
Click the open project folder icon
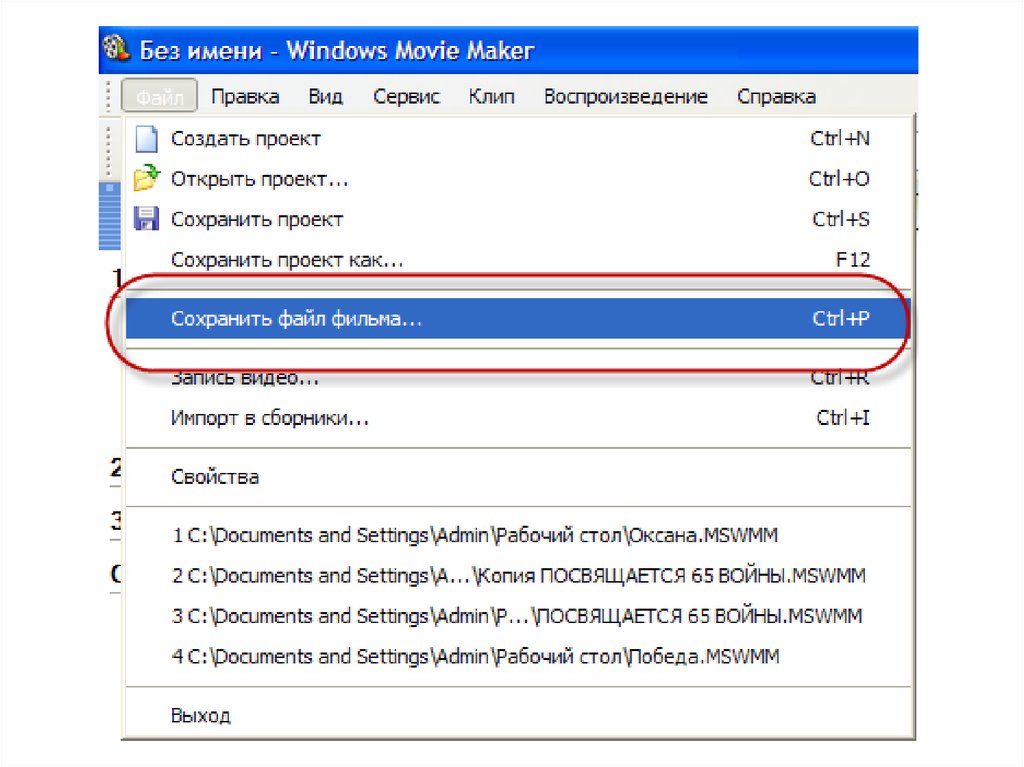click(146, 179)
